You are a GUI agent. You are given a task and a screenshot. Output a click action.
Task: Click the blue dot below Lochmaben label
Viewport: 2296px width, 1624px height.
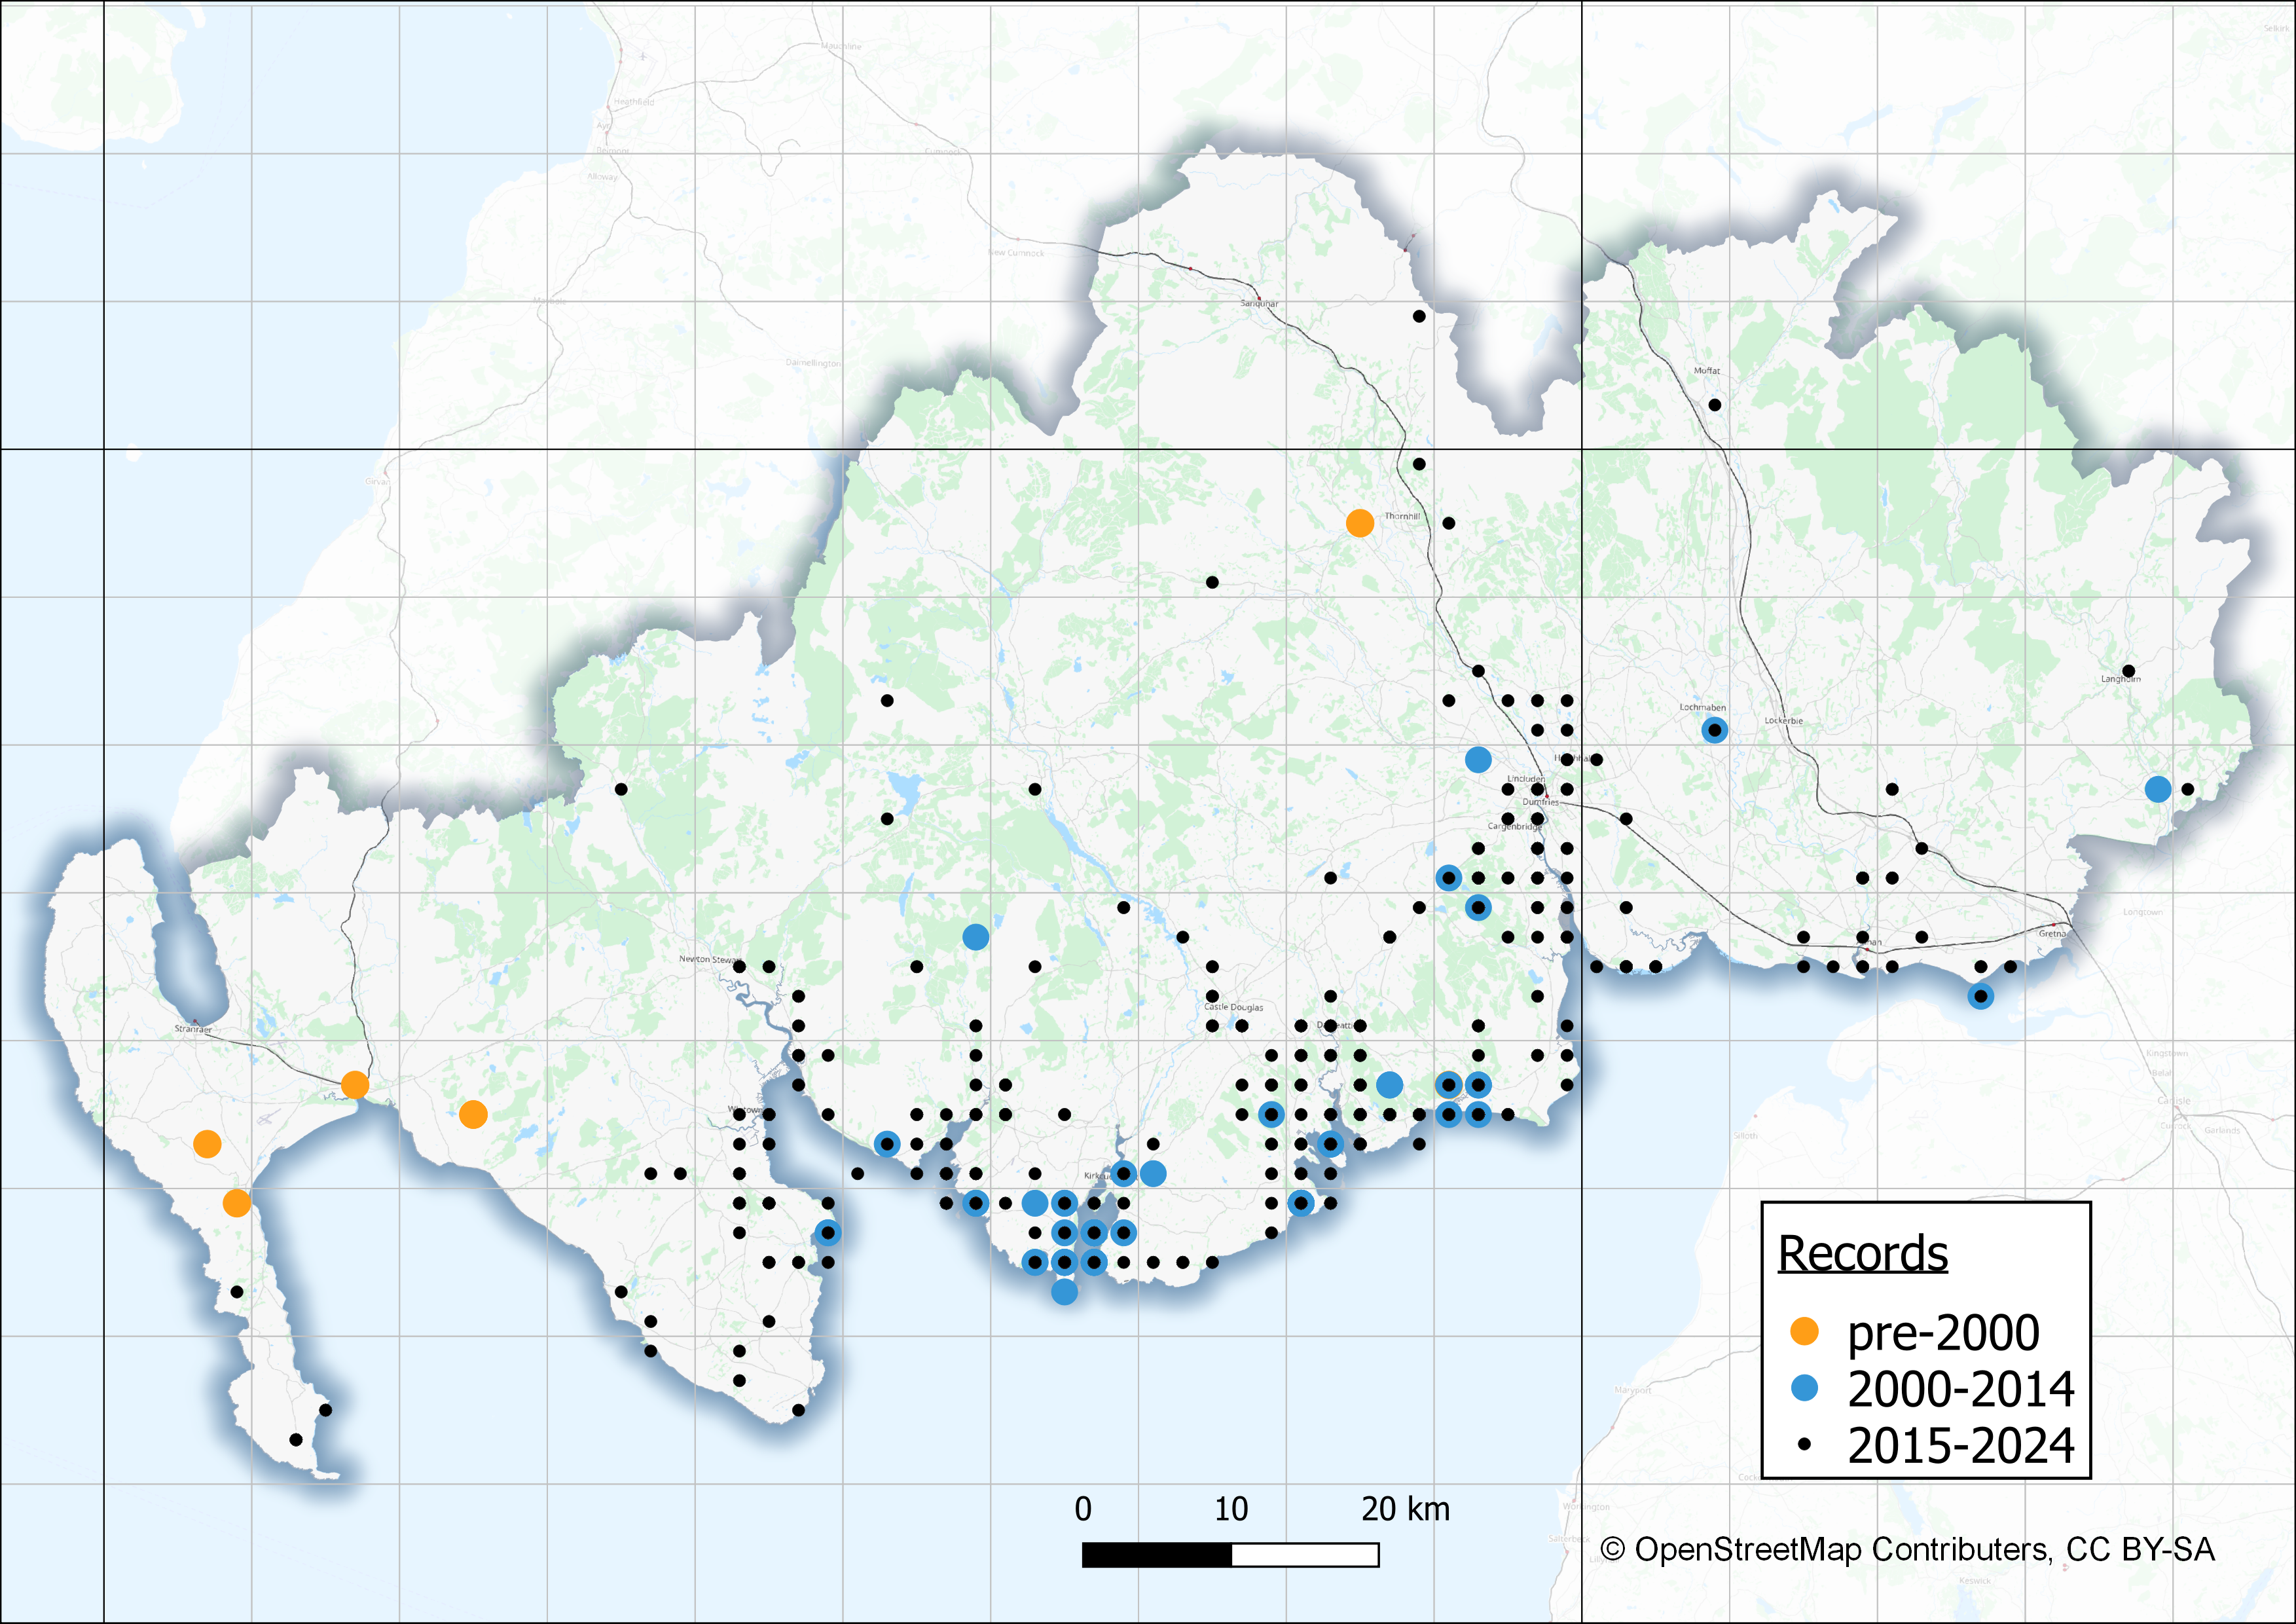pos(1714,730)
